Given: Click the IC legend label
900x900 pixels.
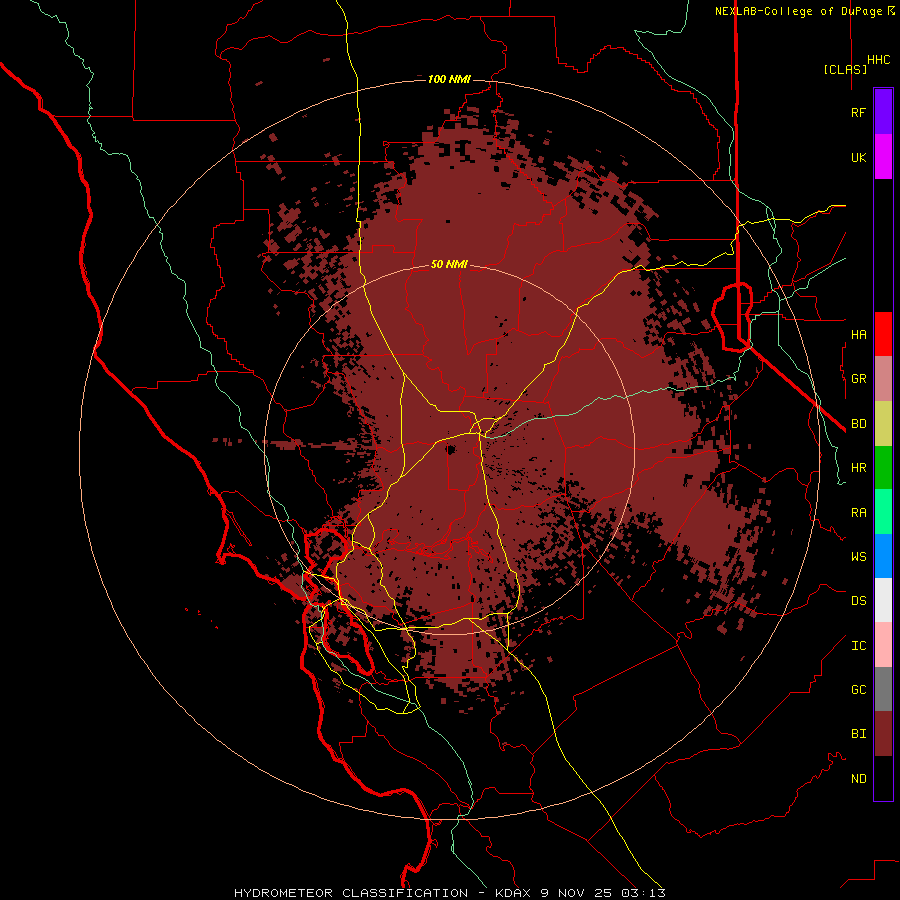Looking at the screenshot, I should tap(858, 646).
